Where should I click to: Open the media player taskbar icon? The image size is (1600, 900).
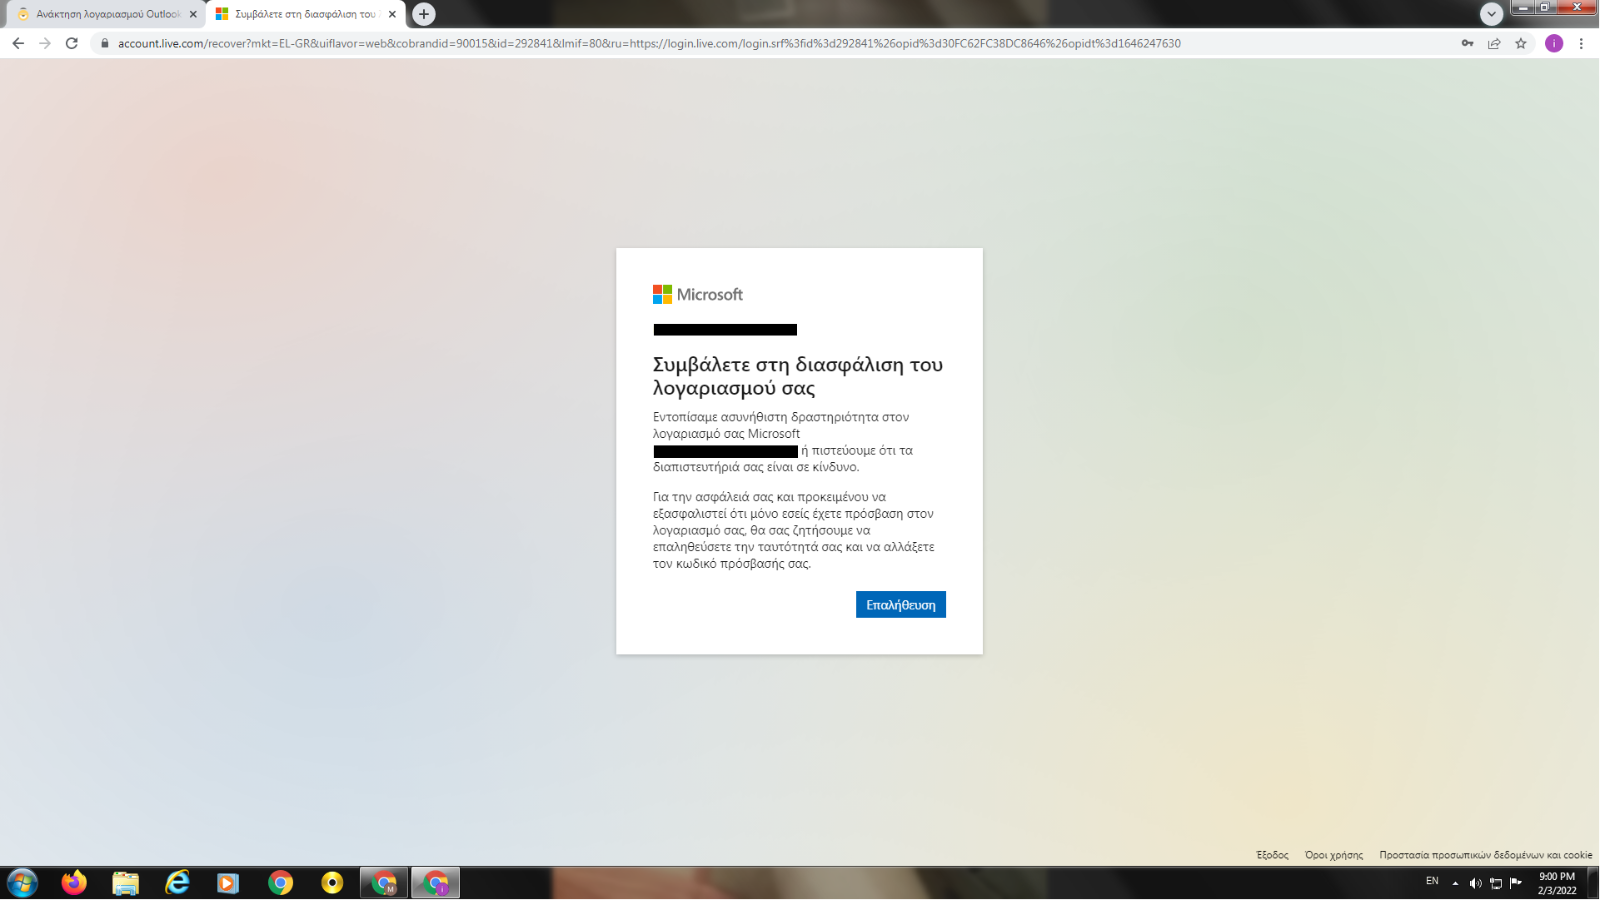[x=228, y=883]
